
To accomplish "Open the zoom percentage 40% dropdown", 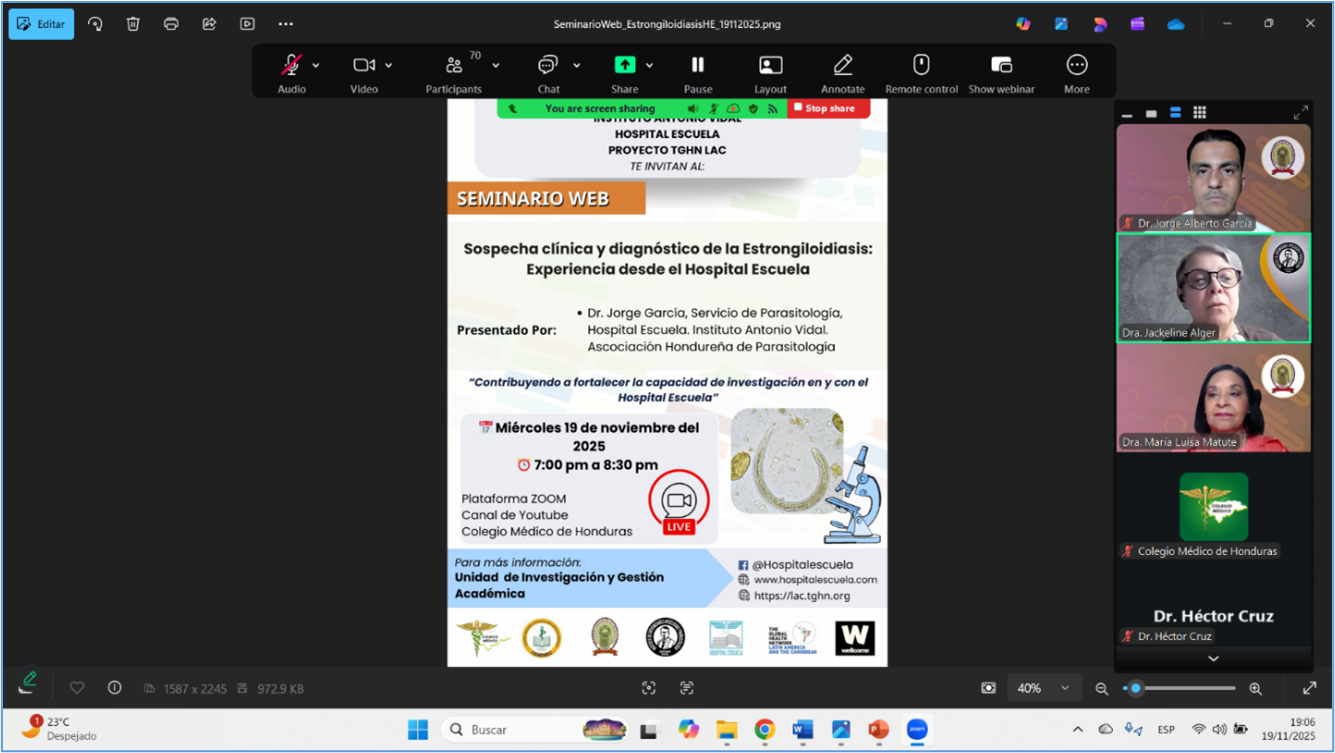I will (x=1043, y=688).
